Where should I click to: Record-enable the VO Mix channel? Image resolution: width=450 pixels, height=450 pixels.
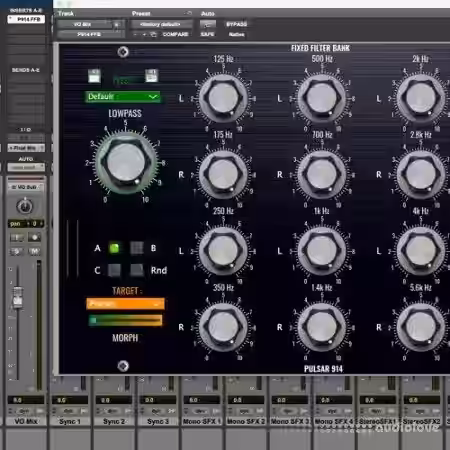(x=34, y=237)
